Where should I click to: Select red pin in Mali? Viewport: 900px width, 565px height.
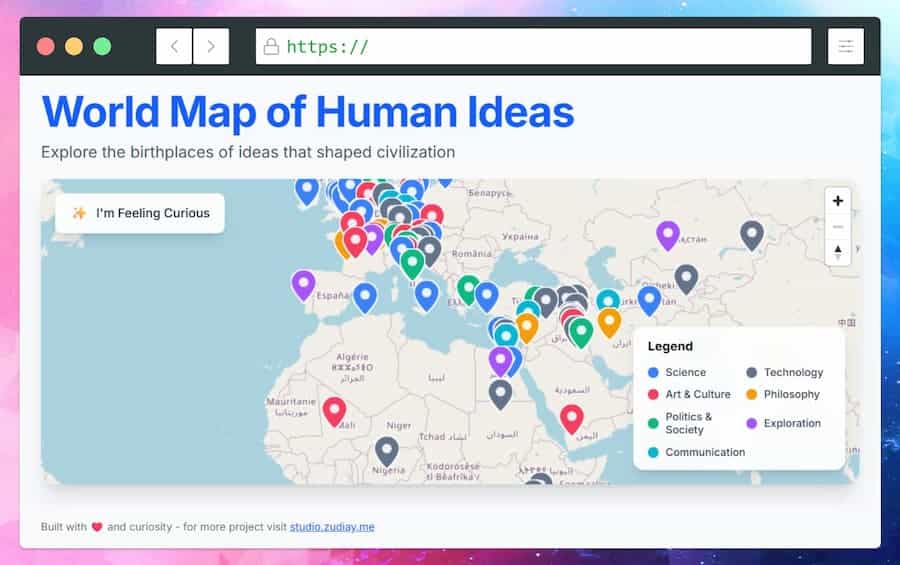point(334,411)
